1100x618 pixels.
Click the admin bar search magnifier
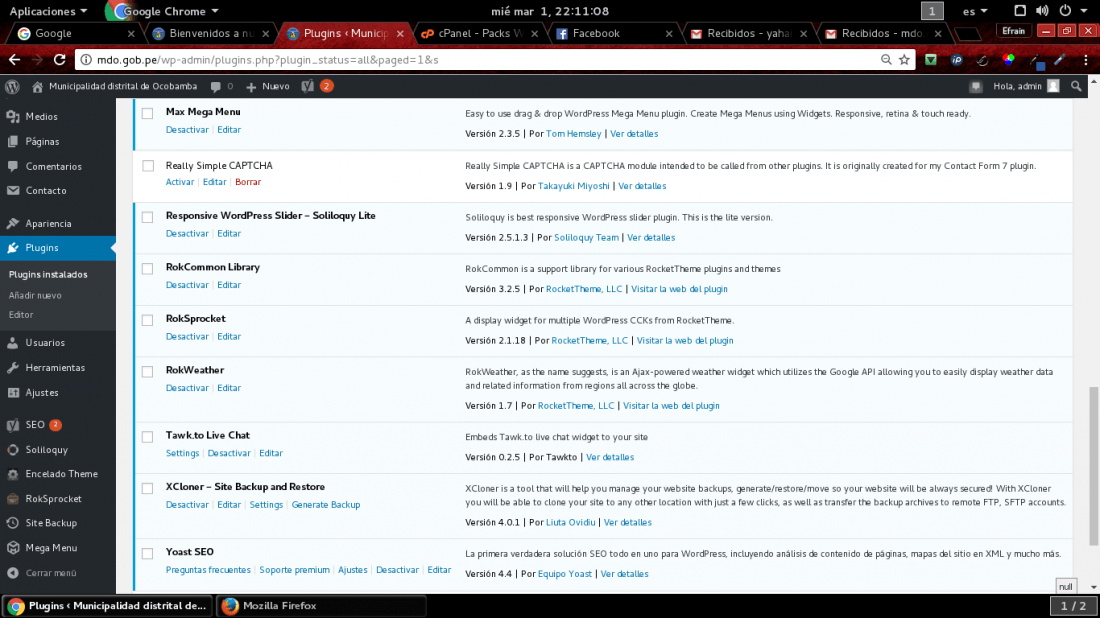(1076, 86)
